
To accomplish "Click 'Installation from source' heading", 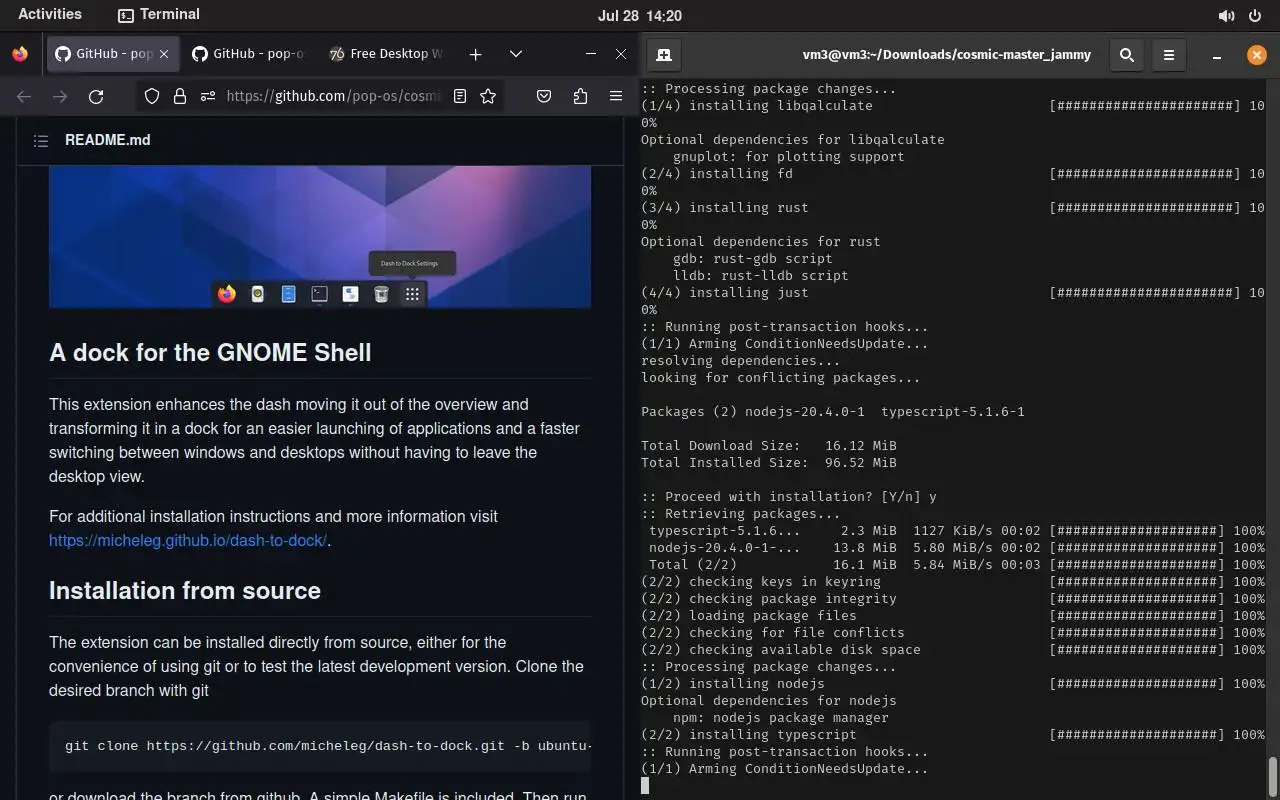I will click(x=185, y=591).
